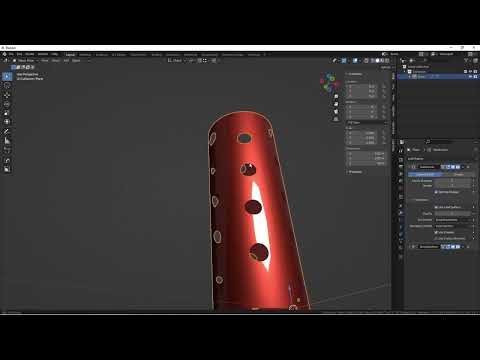Open the View Layer properties tab
Image resolution: width=480 pixels, height=360 pixels.
pos(401,174)
